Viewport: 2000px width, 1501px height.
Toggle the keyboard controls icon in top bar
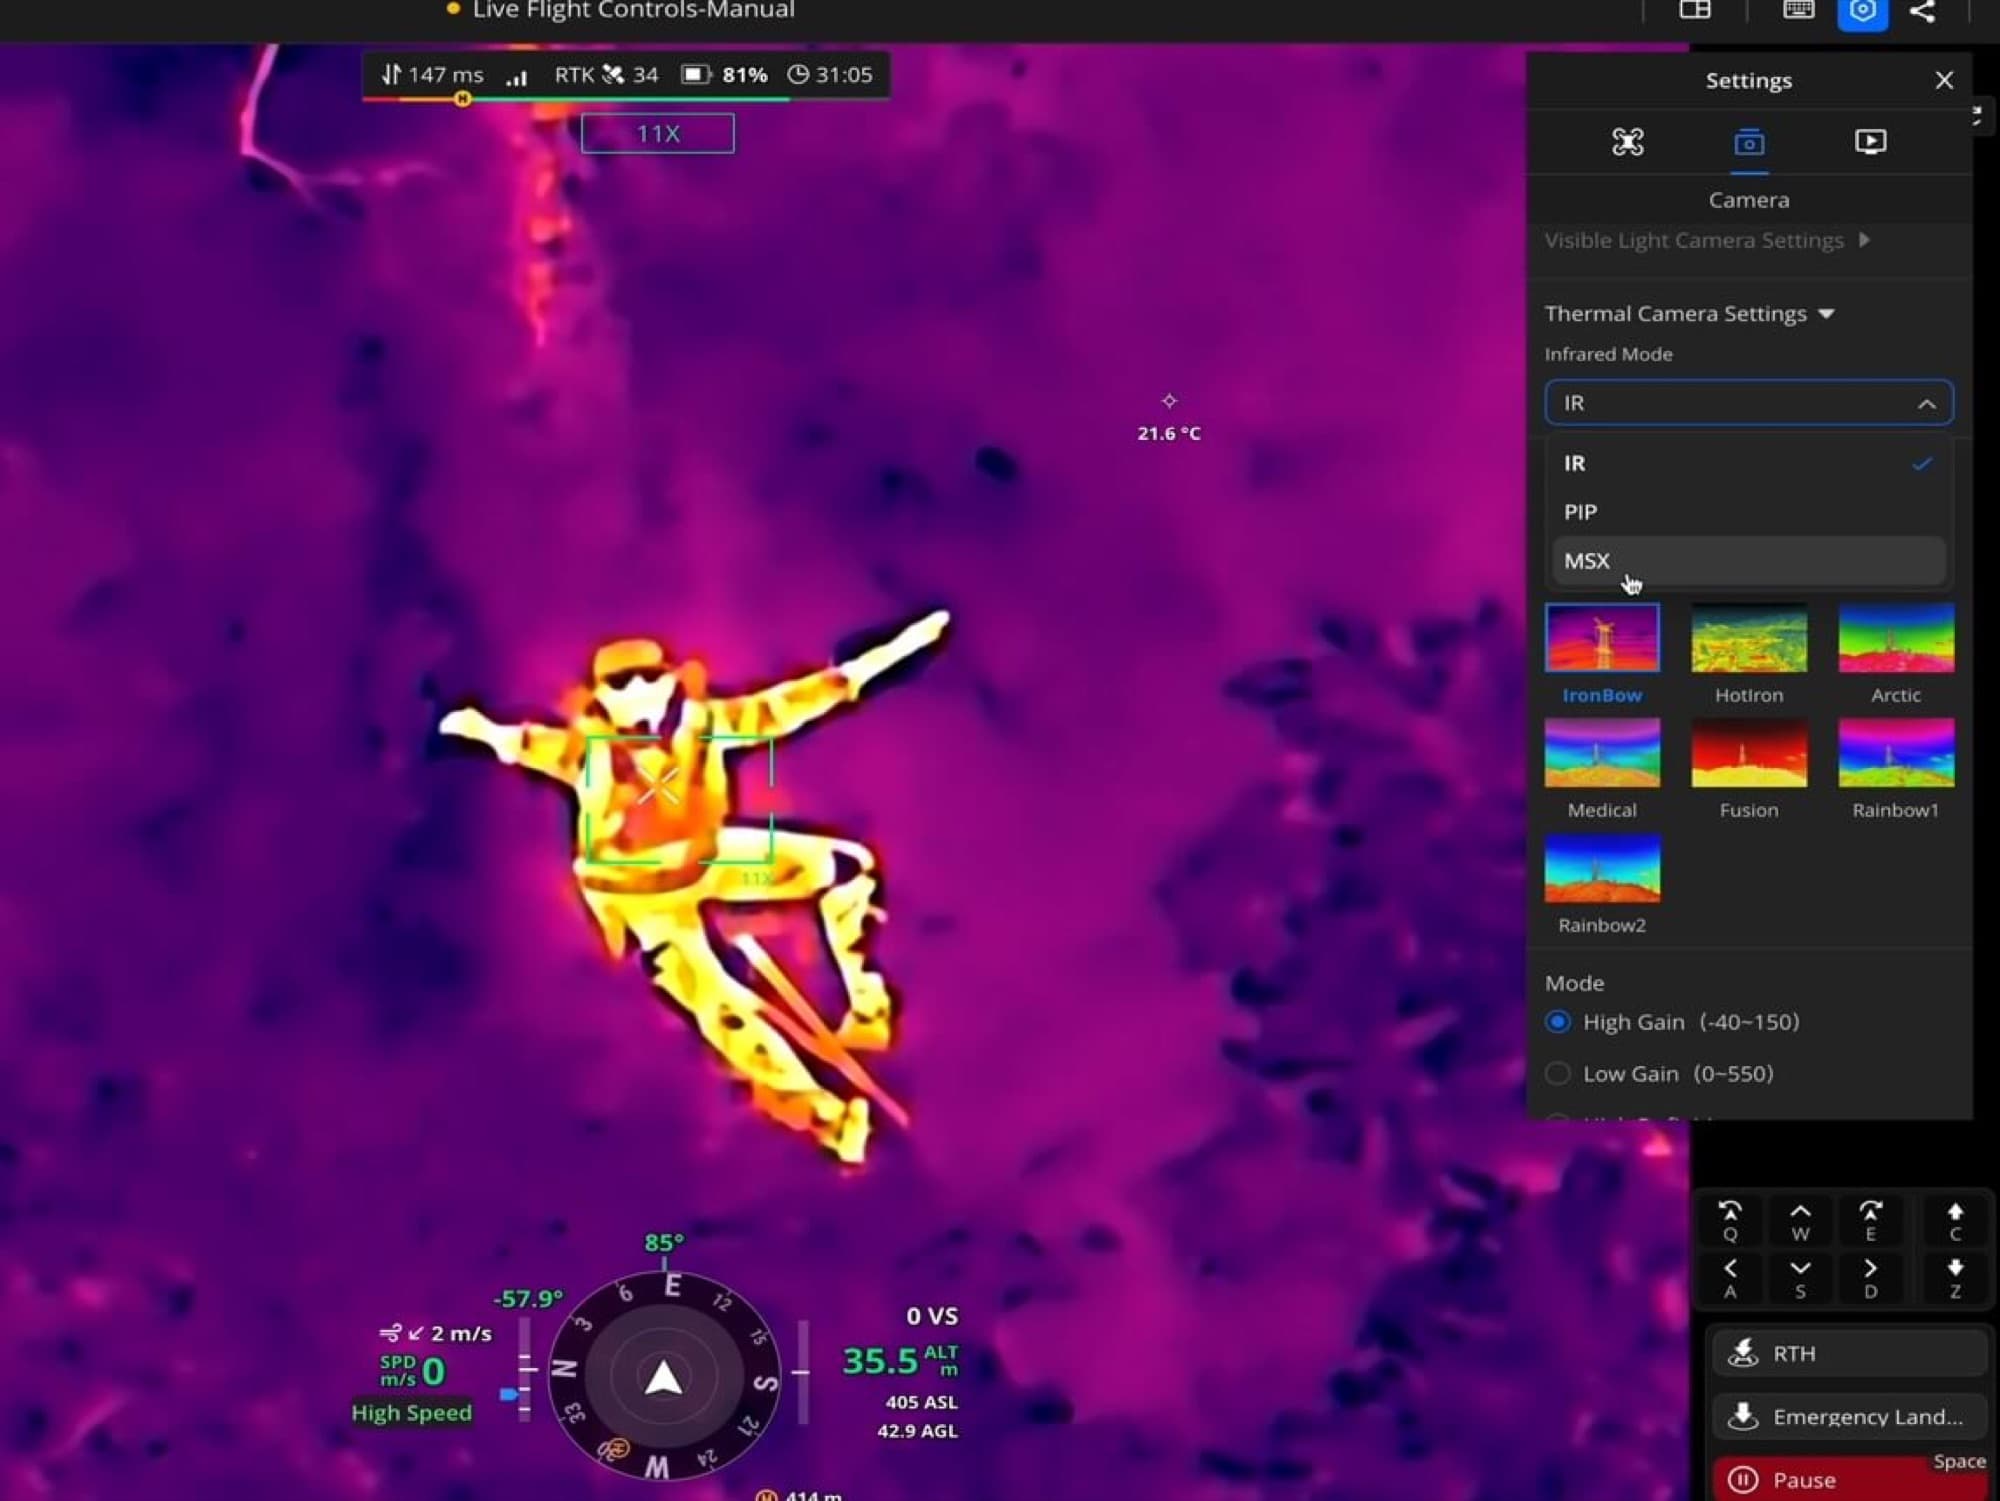click(1798, 10)
